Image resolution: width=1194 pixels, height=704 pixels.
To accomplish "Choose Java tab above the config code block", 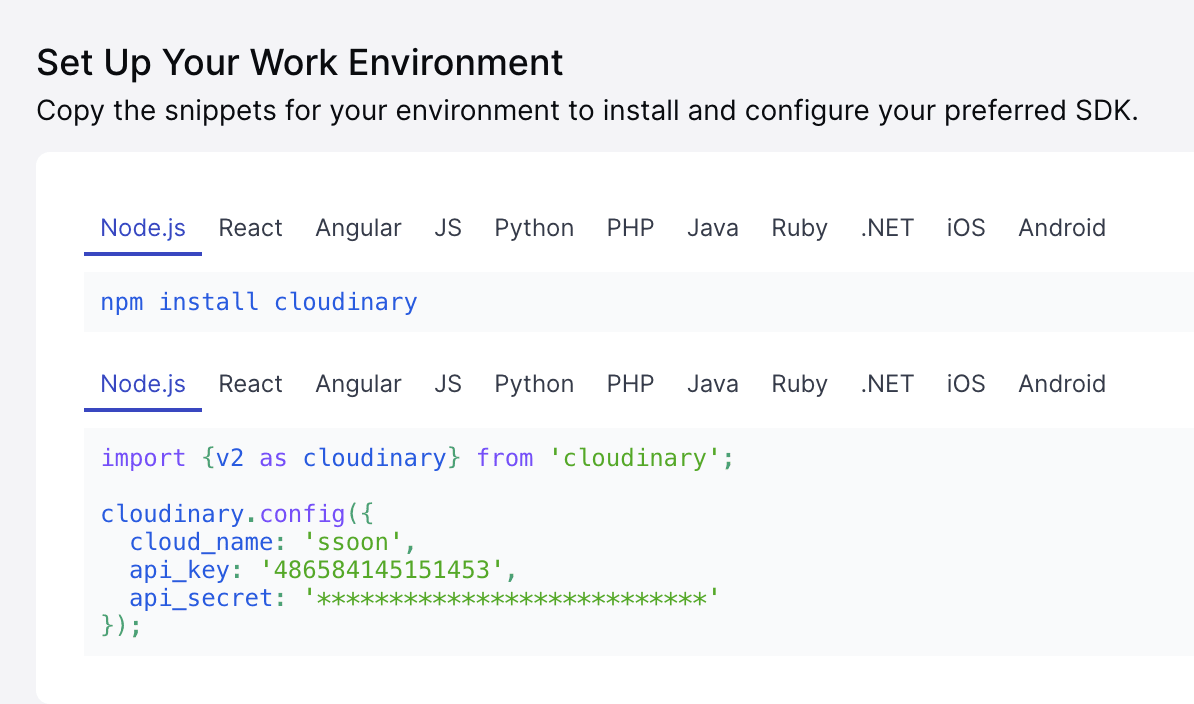I will pyautogui.click(x=712, y=384).
